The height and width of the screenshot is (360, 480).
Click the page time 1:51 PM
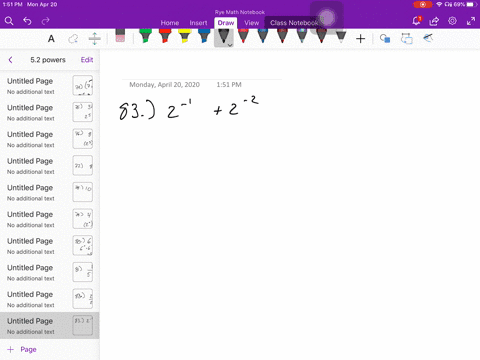(229, 85)
